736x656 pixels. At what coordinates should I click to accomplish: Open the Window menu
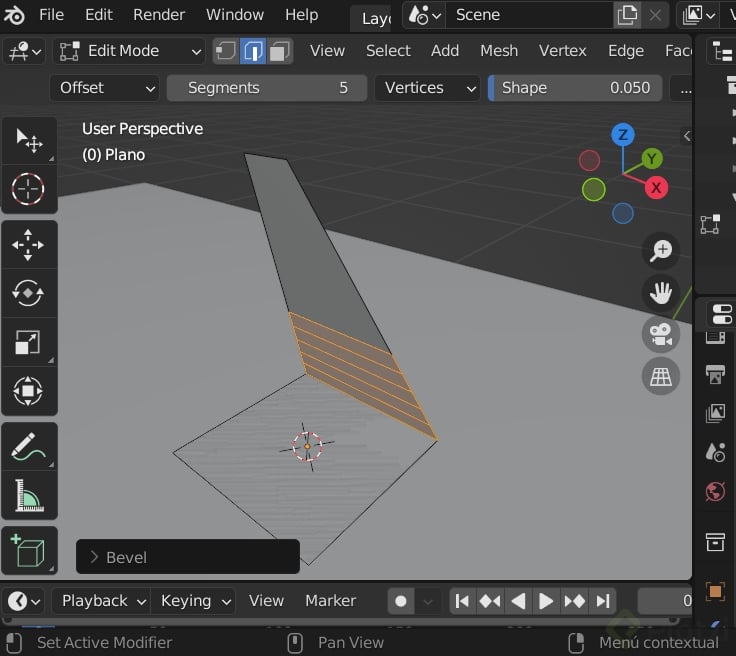pyautogui.click(x=235, y=15)
